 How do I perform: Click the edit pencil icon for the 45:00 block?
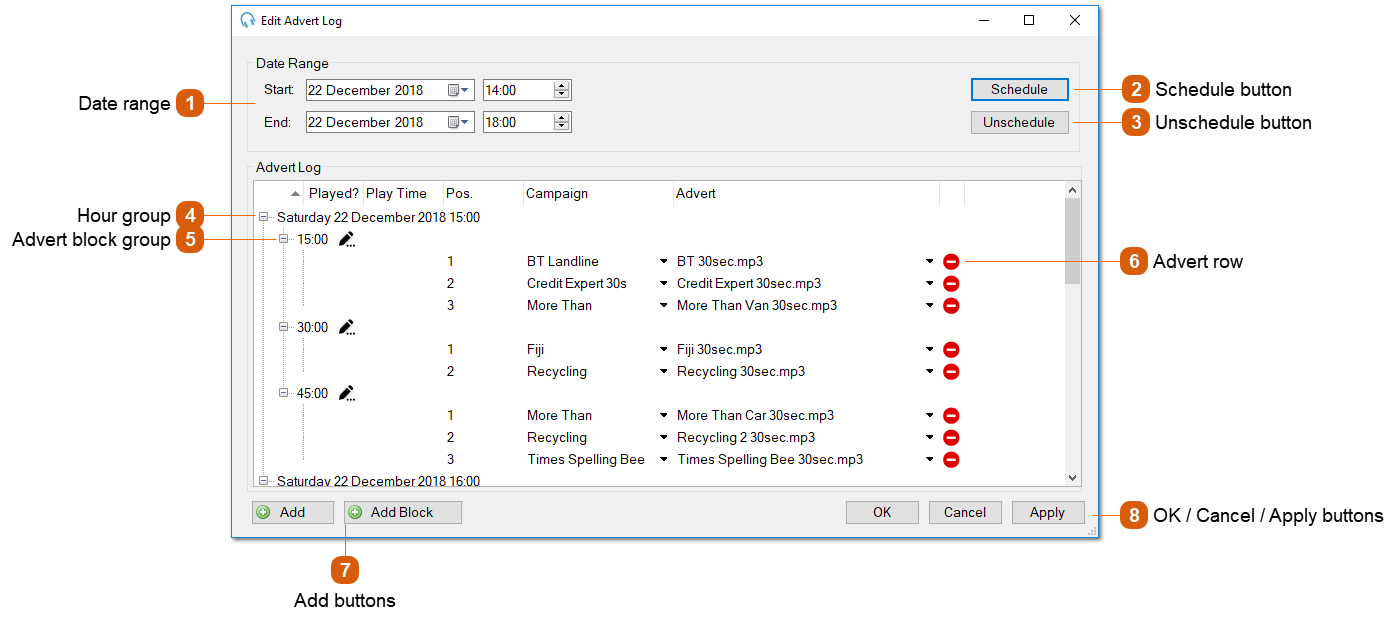347,393
